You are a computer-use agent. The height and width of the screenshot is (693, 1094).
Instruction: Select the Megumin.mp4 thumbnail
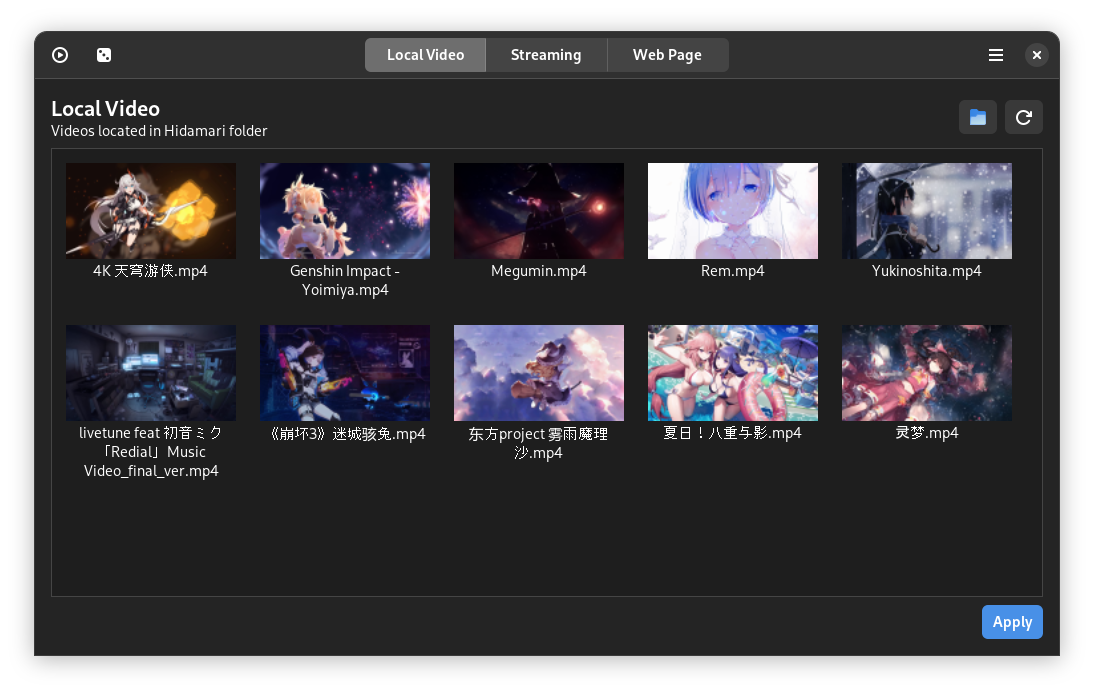(539, 211)
